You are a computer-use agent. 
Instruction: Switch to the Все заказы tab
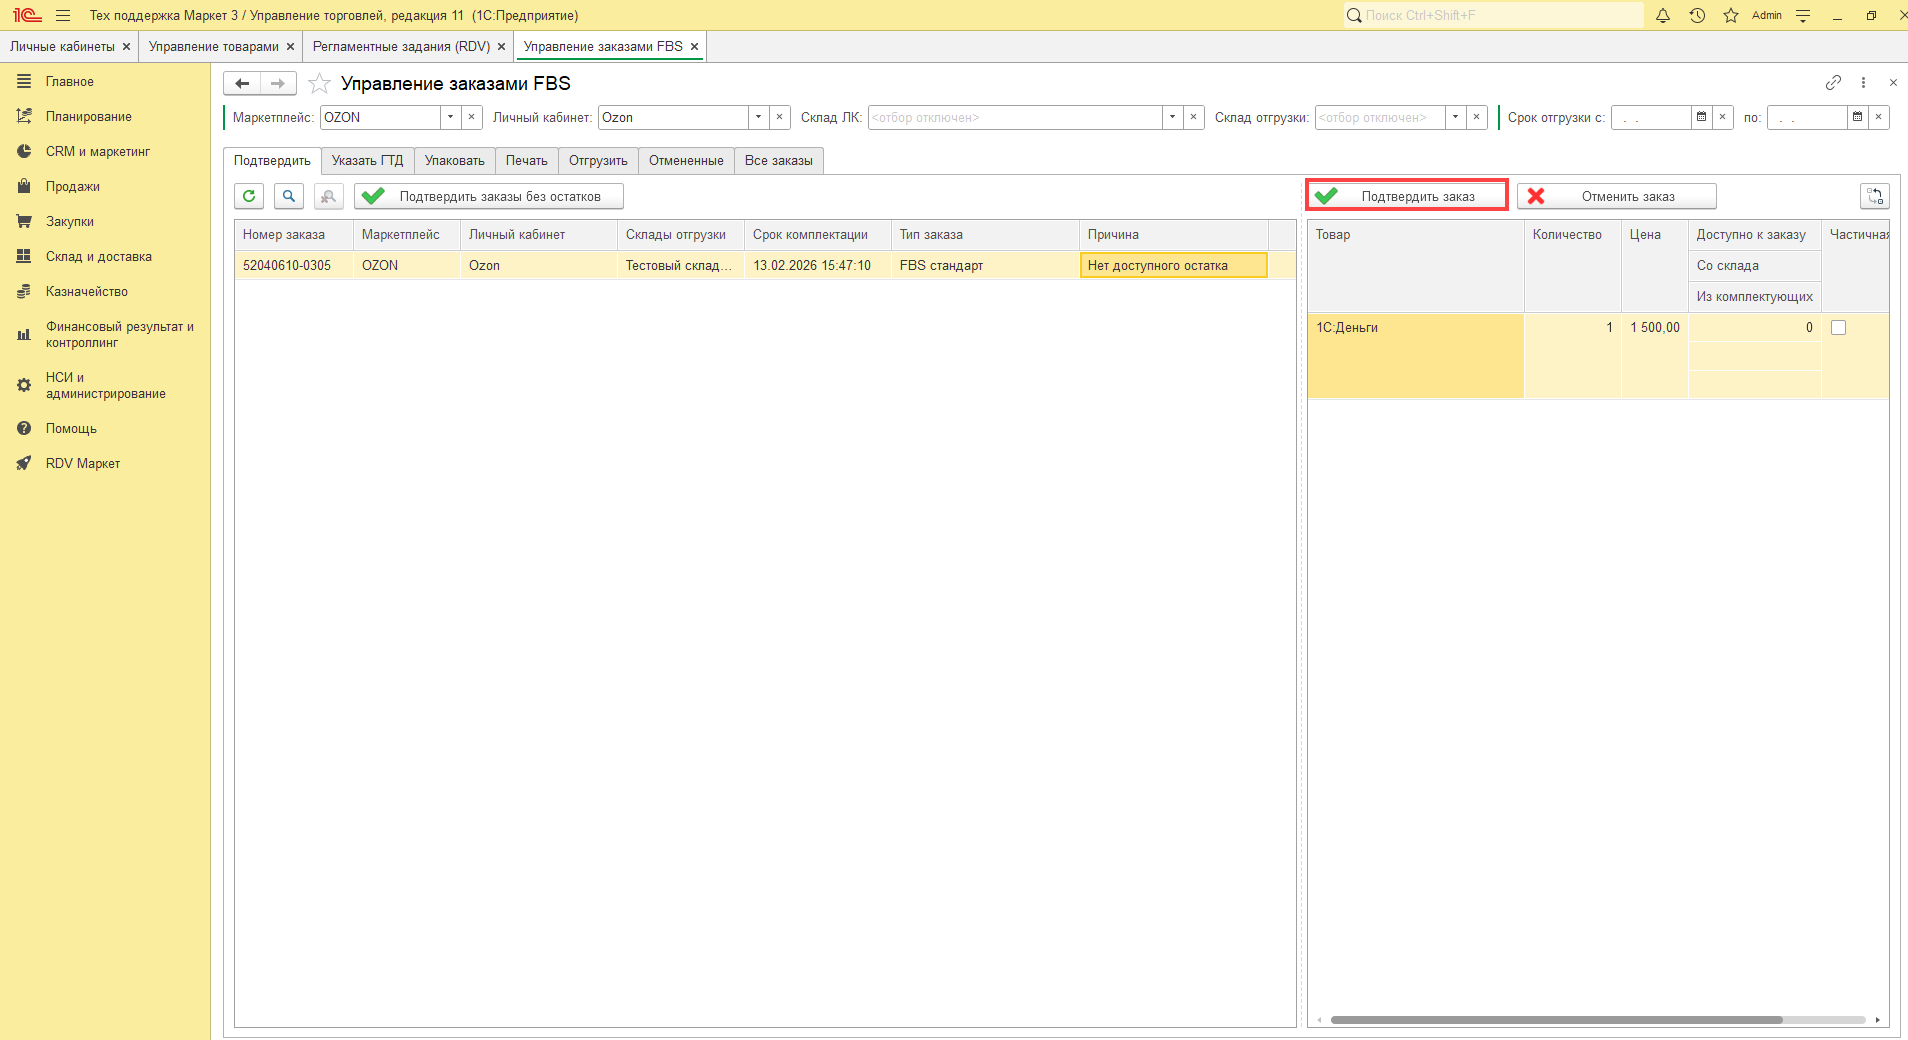[x=778, y=160]
